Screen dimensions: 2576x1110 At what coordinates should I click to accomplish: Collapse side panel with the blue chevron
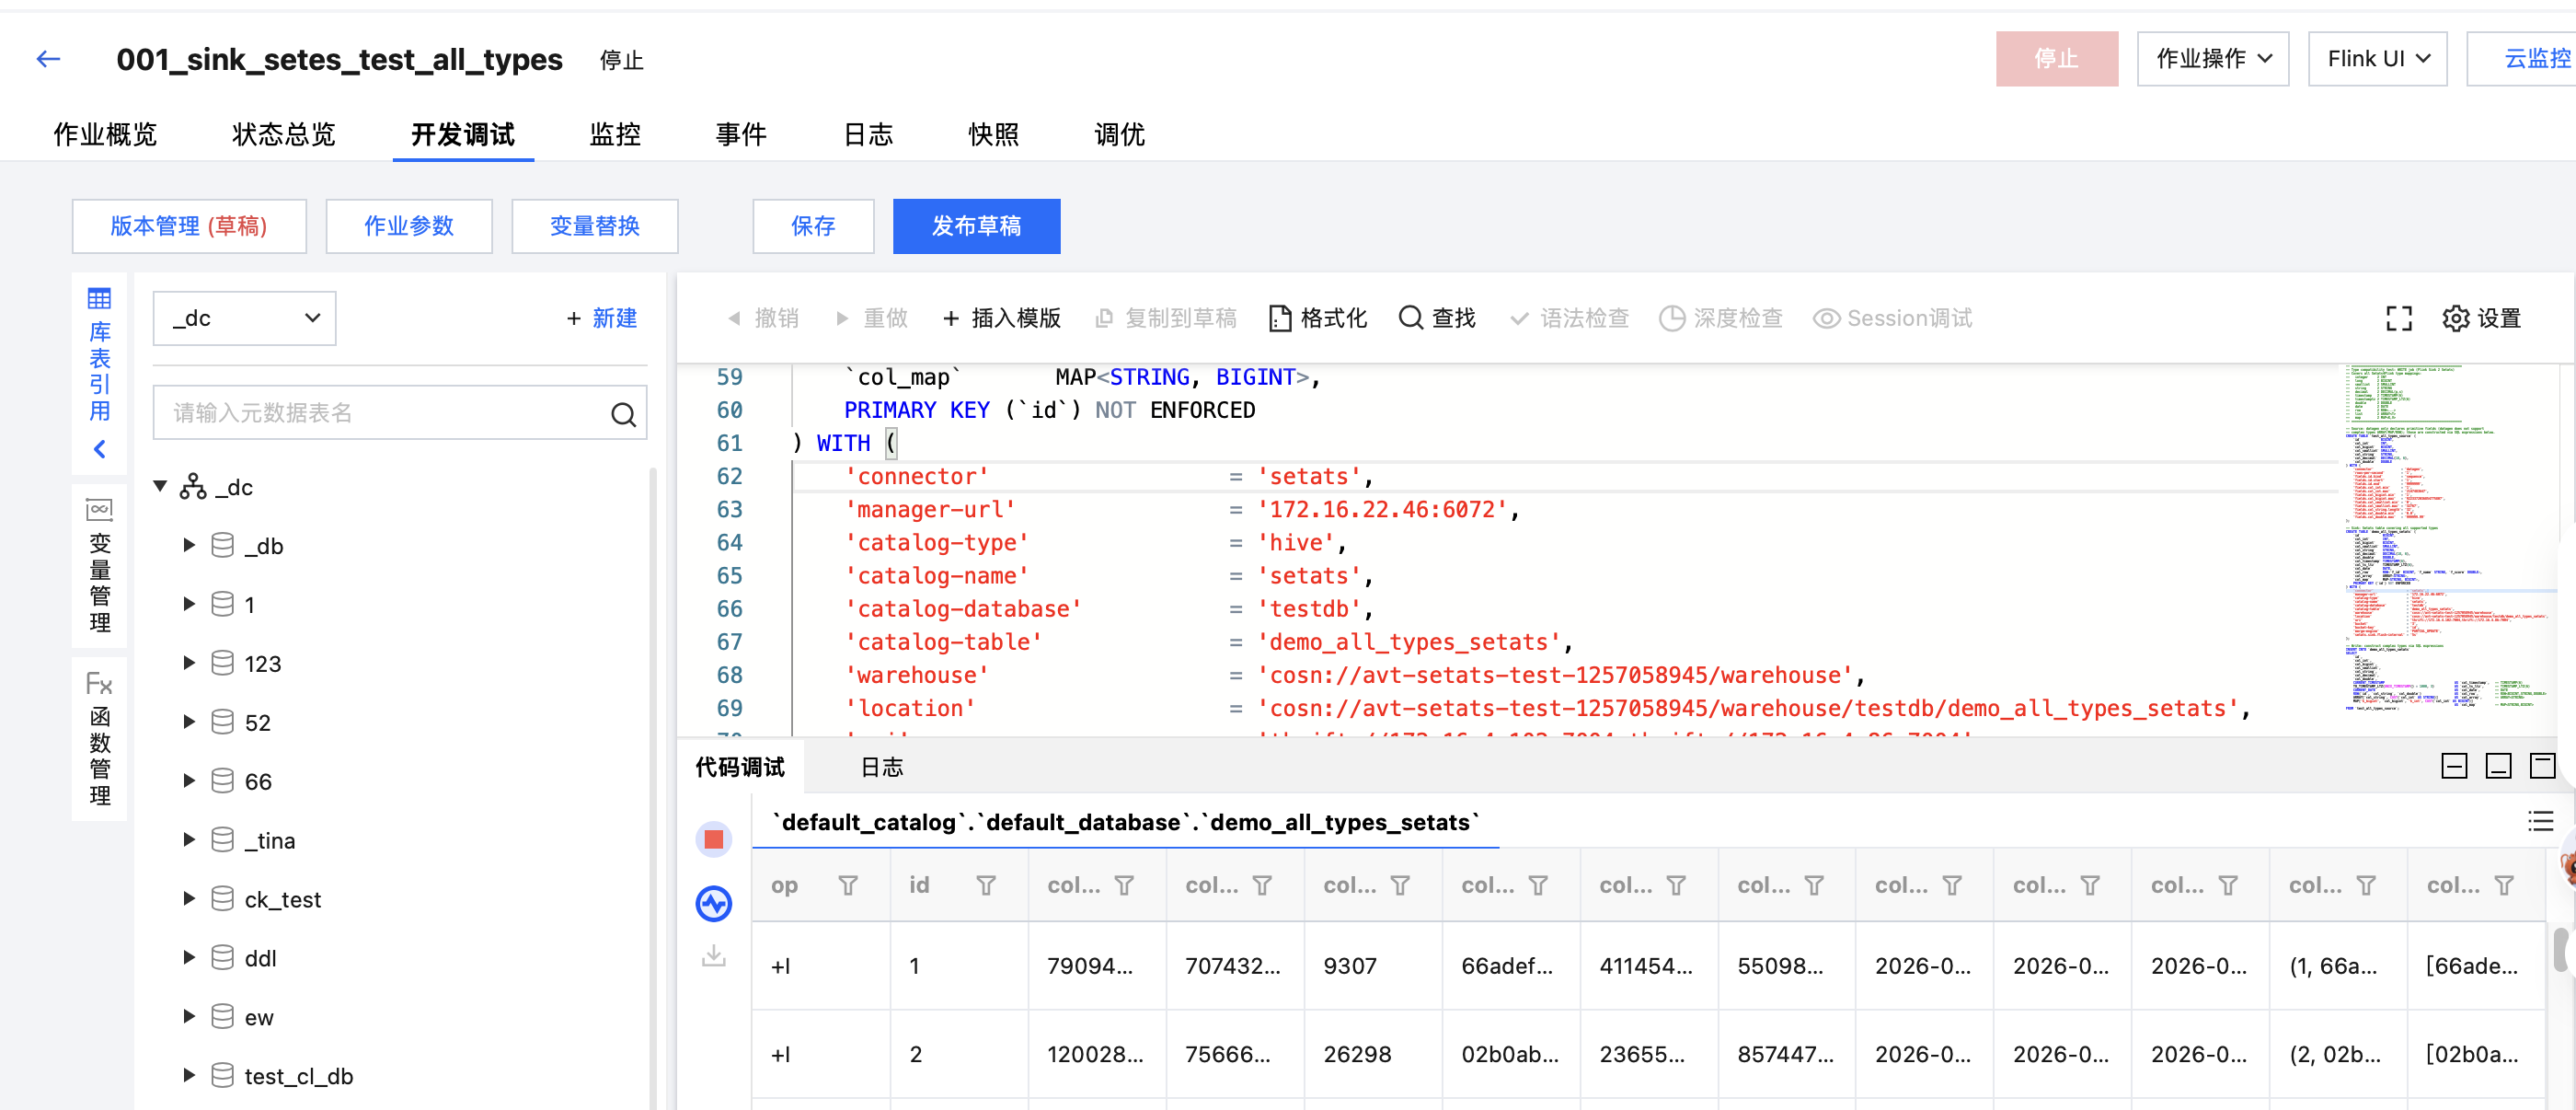point(99,449)
